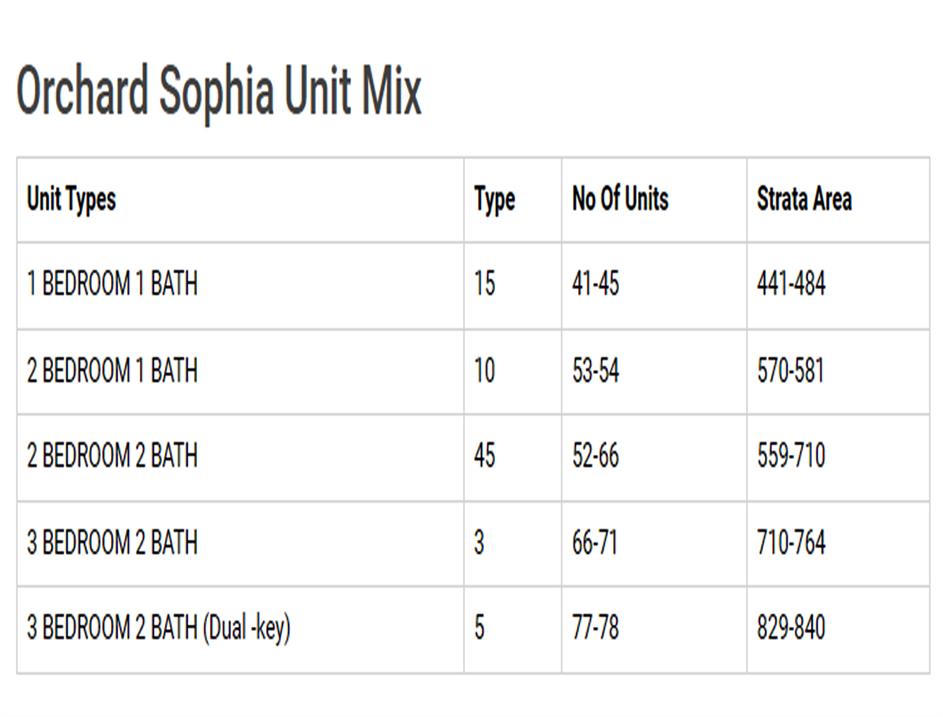Click the "Strata Area" column header
Viewport: 943px width, 717px height.
tap(804, 199)
